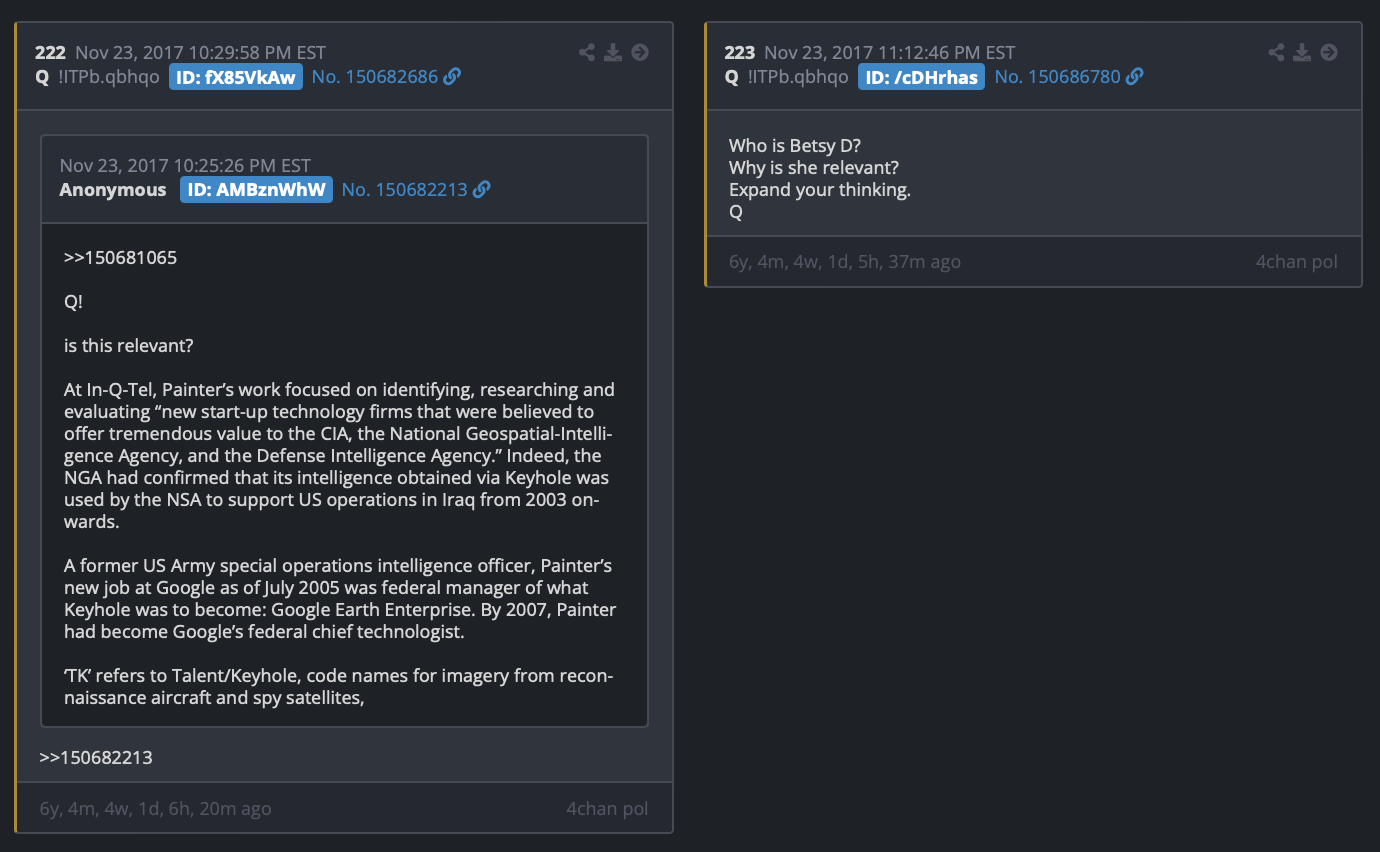Click the ID: /cDHrhas badge
Viewport: 1380px width, 852px height.
click(x=921, y=77)
